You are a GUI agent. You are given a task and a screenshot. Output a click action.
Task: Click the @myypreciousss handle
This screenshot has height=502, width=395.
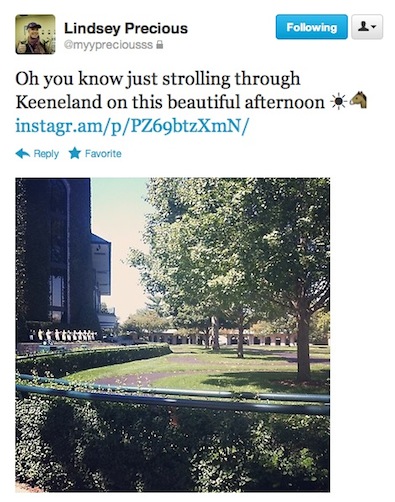[x=108, y=45]
